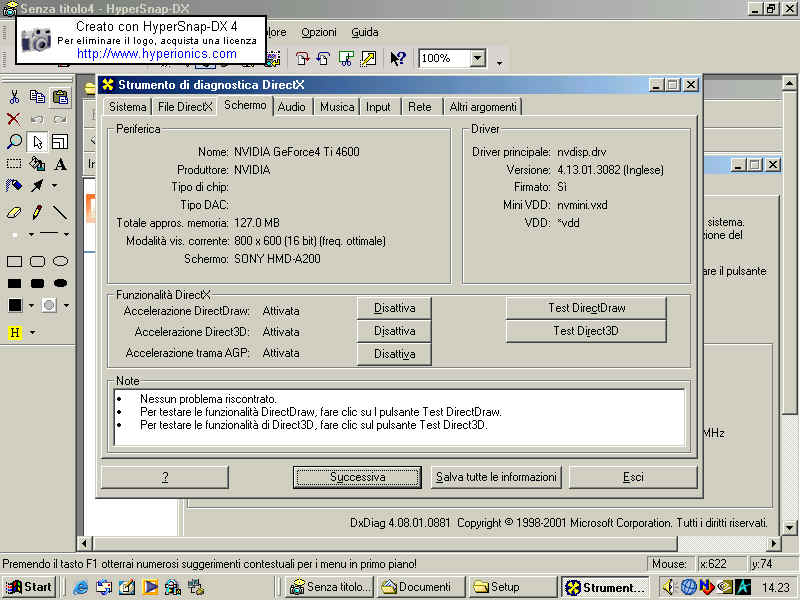Click the ? help button in DirectX dialog
This screenshot has height=600, width=800.
click(x=165, y=478)
